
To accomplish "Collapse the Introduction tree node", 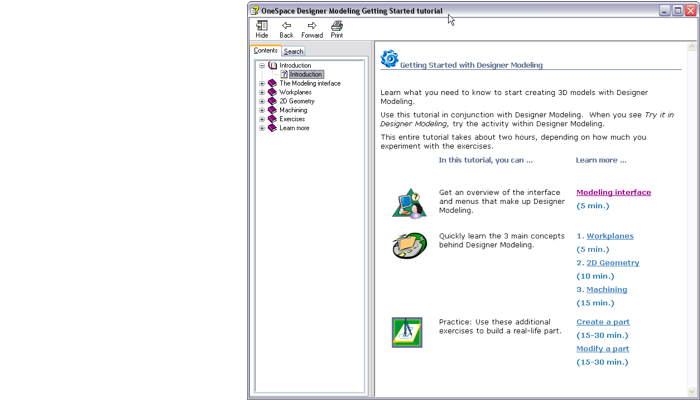I will click(x=262, y=66).
